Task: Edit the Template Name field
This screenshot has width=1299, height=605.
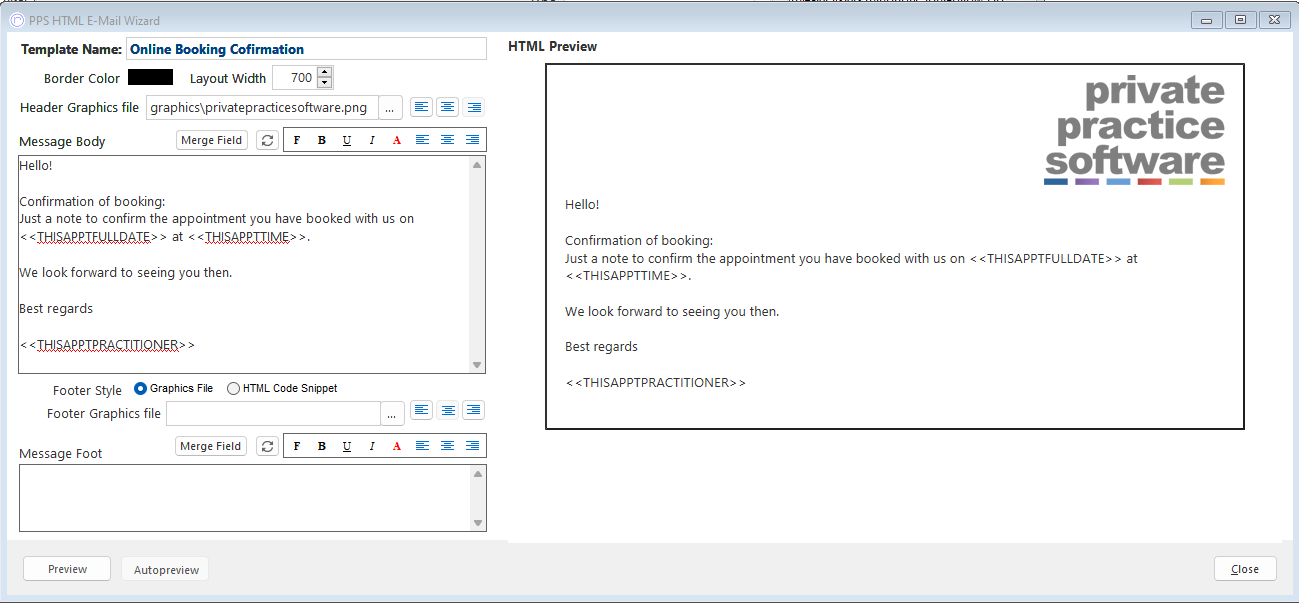Action: point(306,49)
